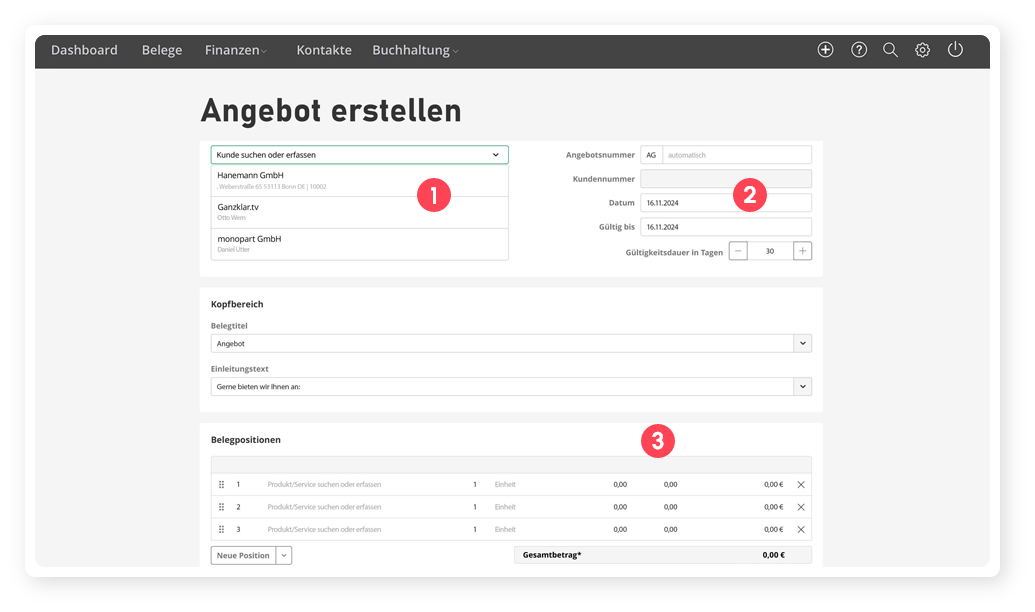
Task: Open Neue Position dropdown arrow
Action: (x=284, y=555)
